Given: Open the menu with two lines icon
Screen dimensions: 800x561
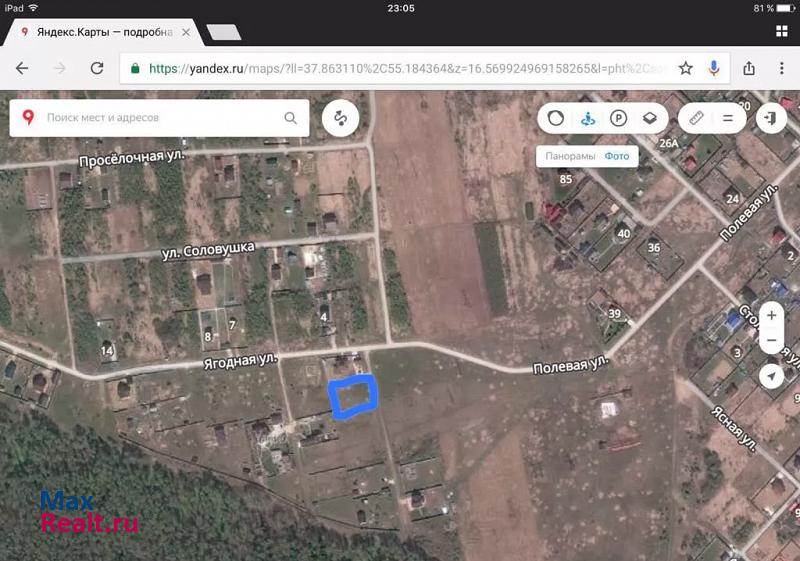Looking at the screenshot, I should pos(728,118).
